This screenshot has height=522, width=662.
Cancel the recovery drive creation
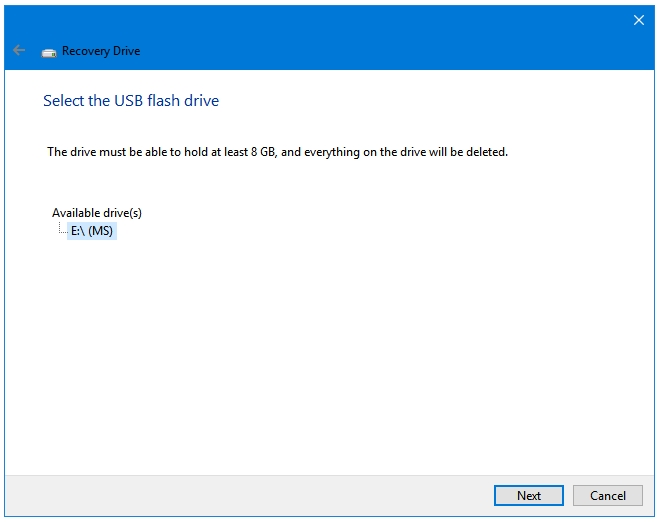point(608,495)
